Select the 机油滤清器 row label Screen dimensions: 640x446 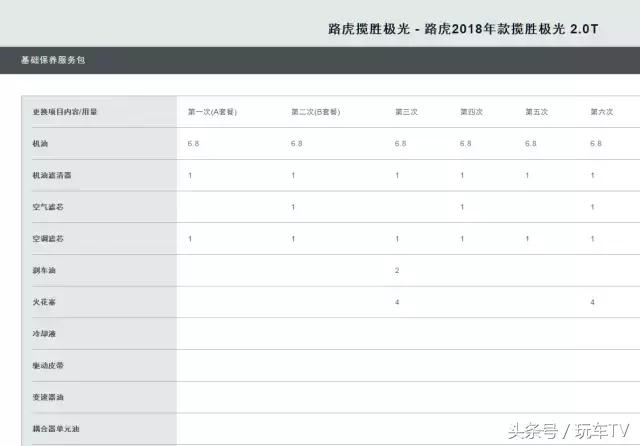pyautogui.click(x=52, y=175)
